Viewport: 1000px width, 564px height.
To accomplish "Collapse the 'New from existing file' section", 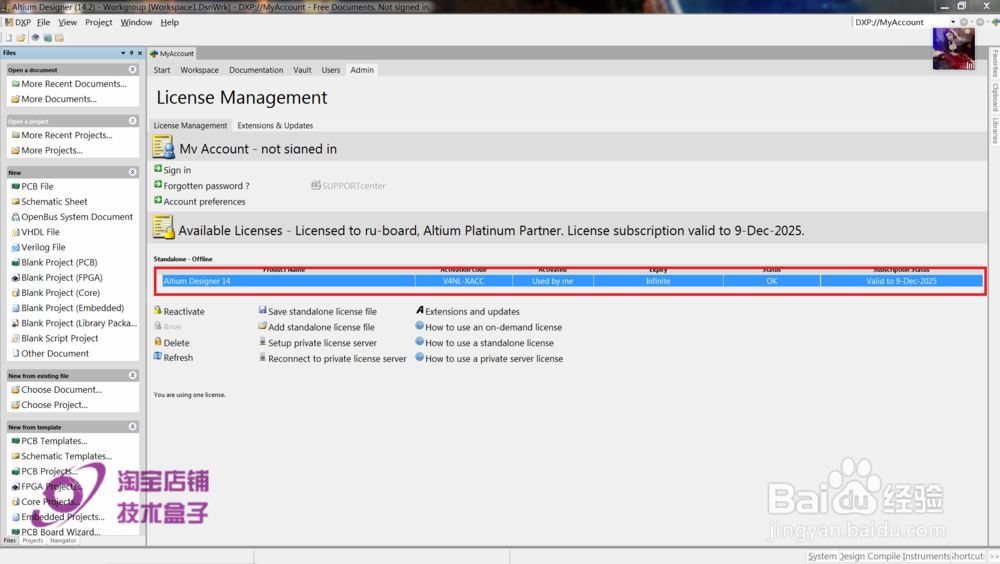I will [133, 375].
